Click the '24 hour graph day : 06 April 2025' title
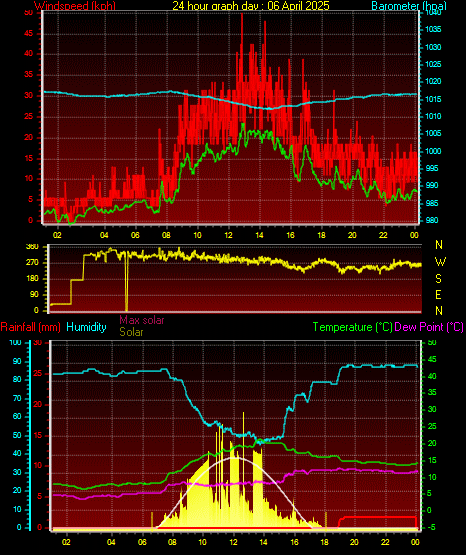Viewport: 466px width, 555px height. tap(251, 5)
